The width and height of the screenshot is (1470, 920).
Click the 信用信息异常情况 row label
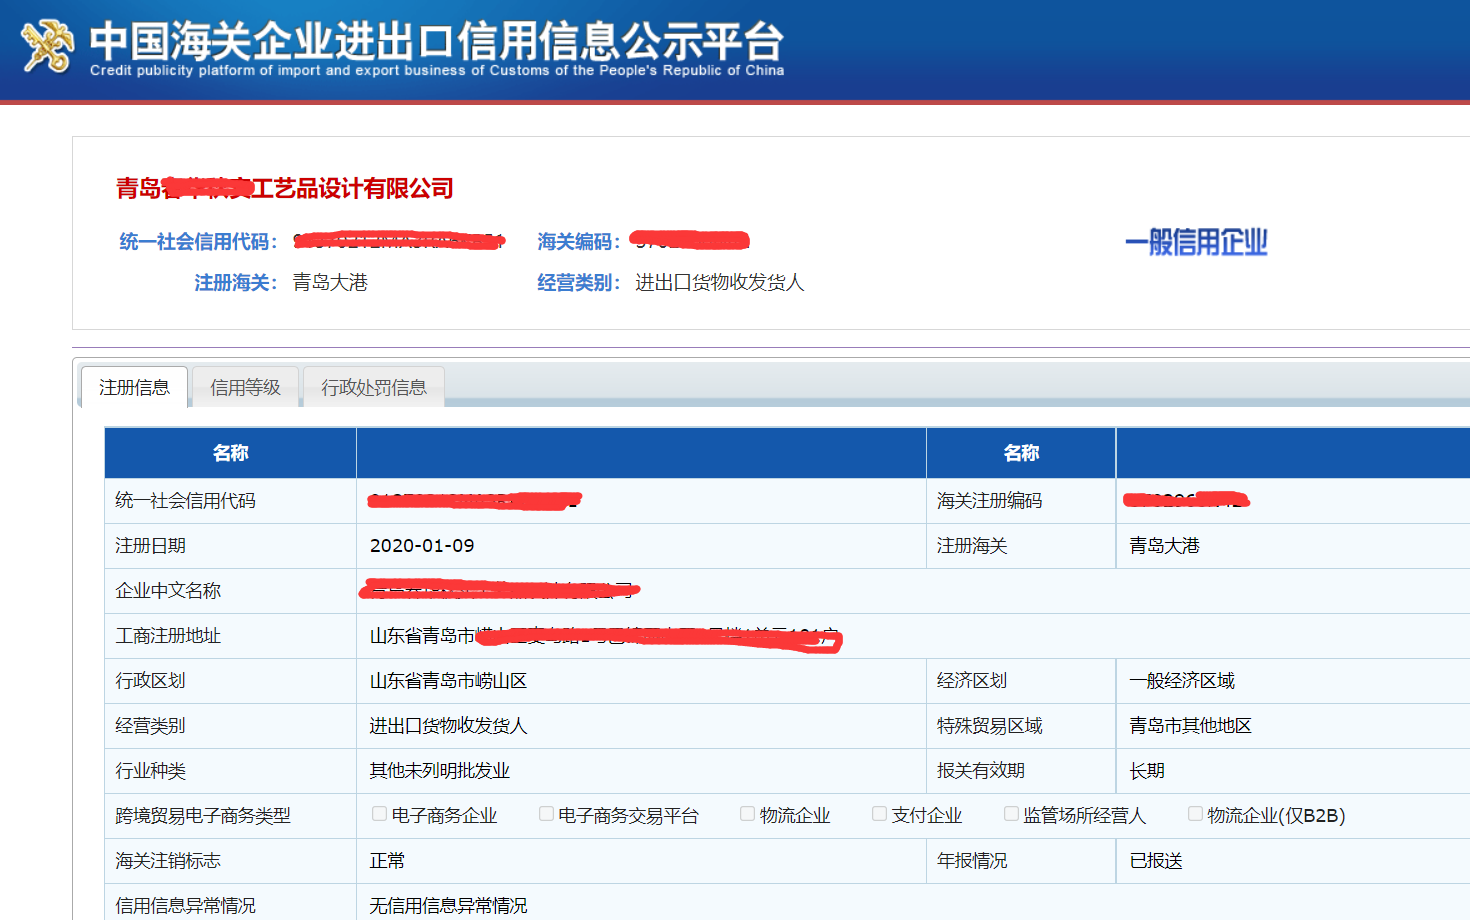pos(185,906)
